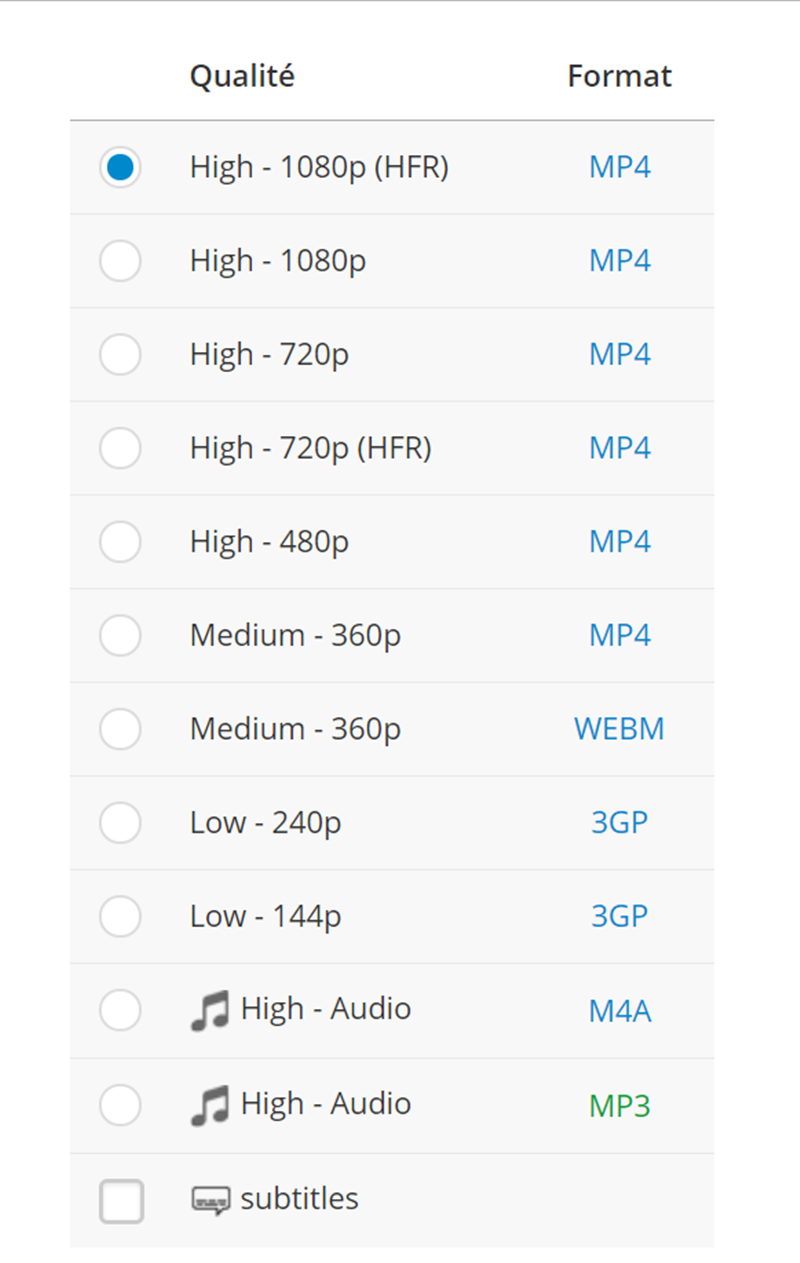Select the High - 480p quality radio
This screenshot has width=800, height=1263.
(x=120, y=542)
